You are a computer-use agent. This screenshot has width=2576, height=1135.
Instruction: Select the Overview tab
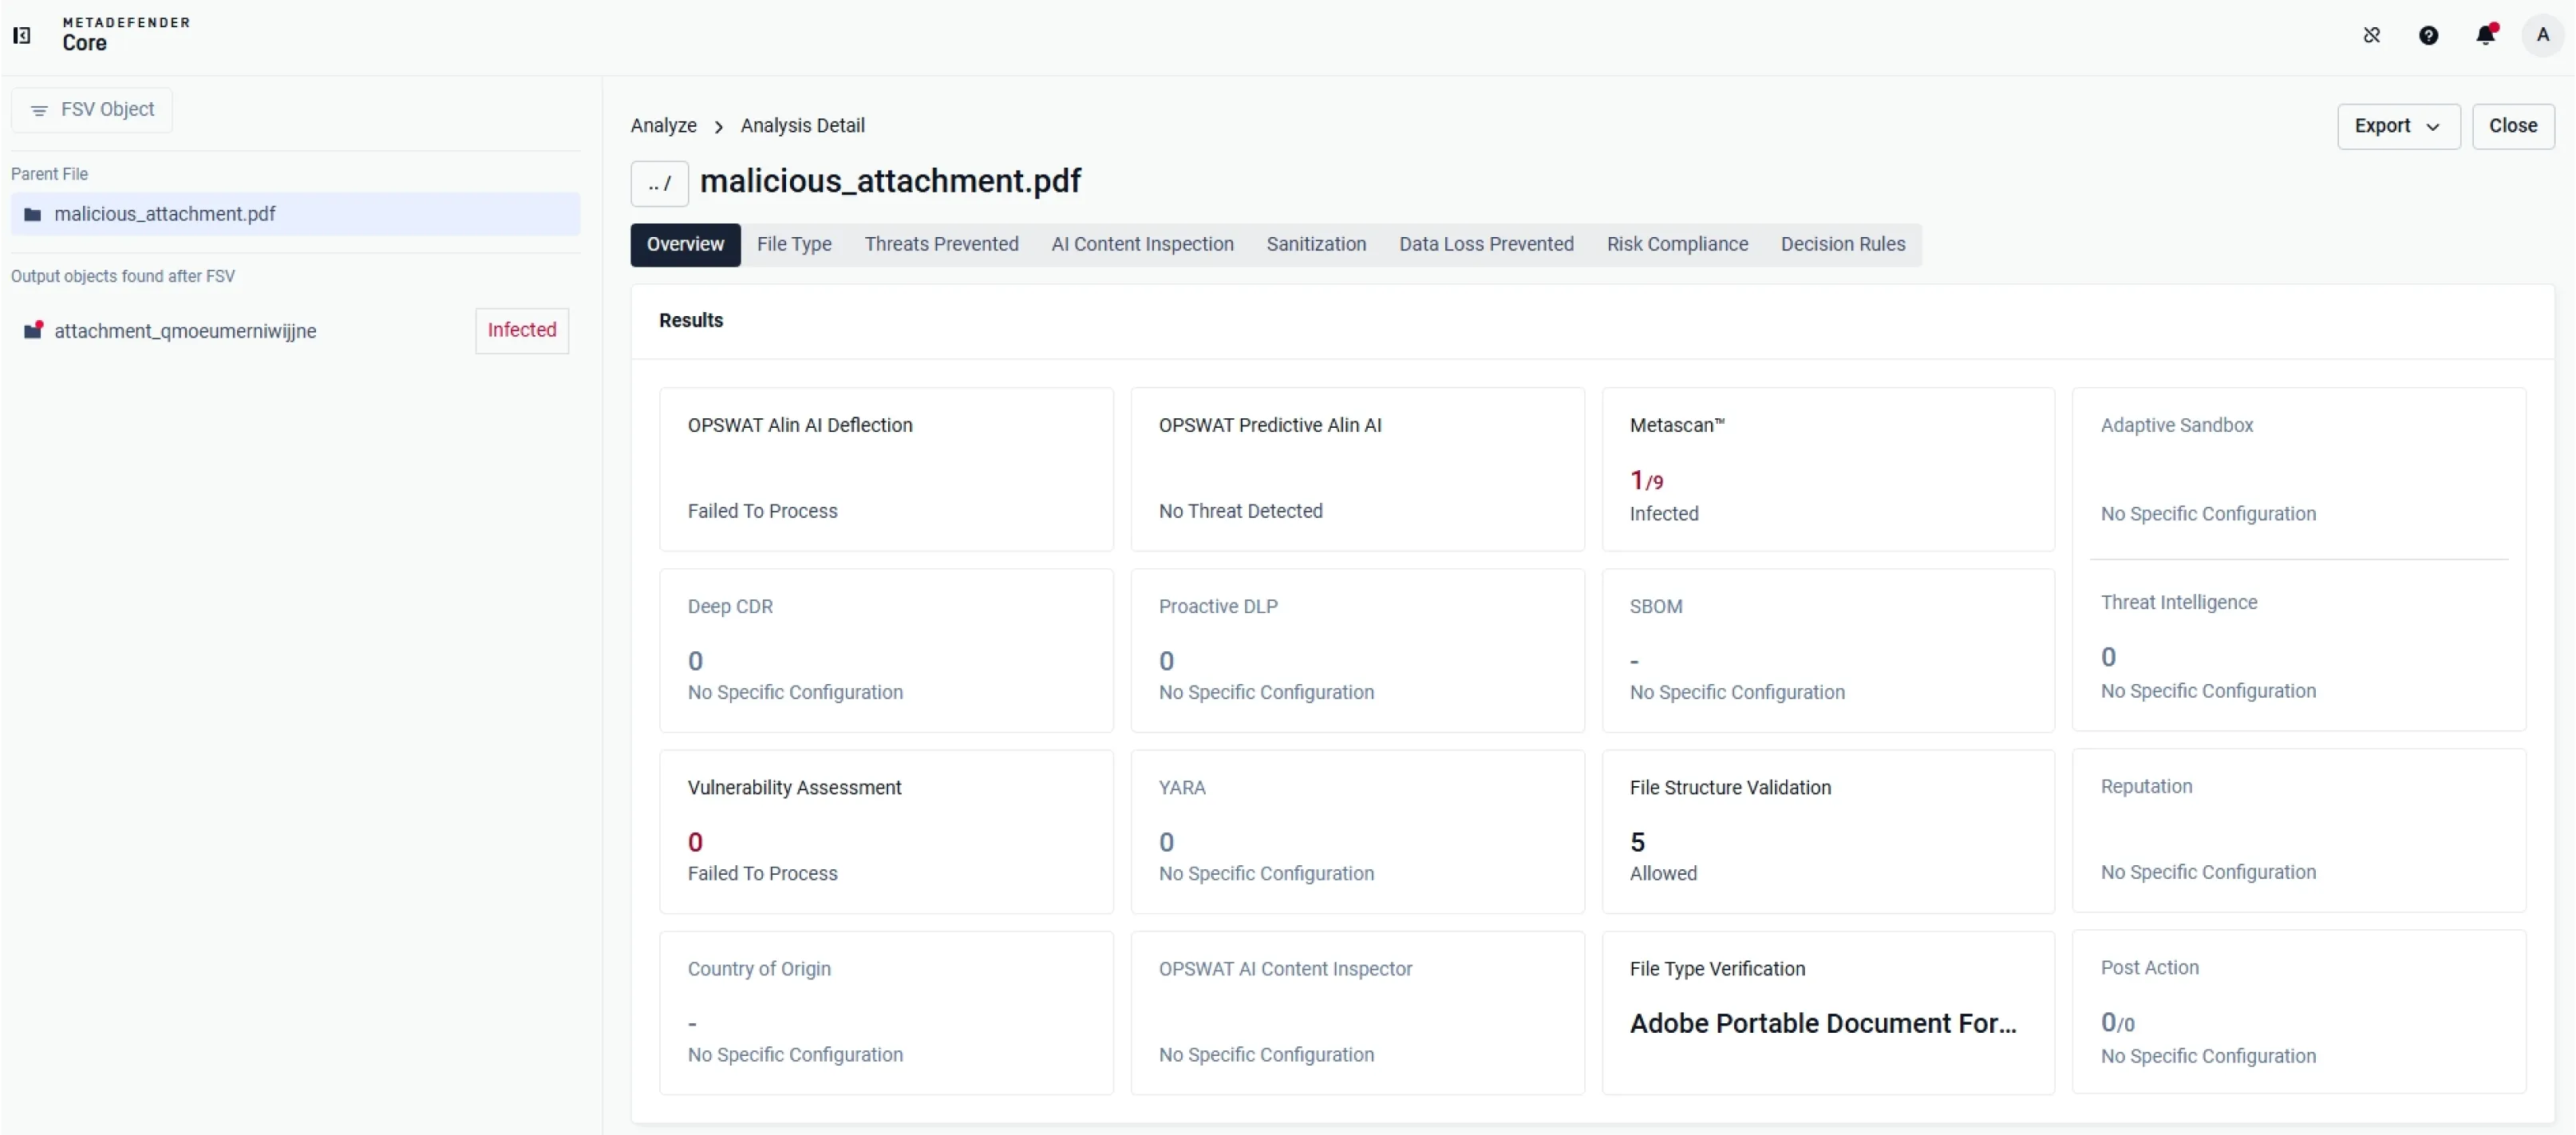click(685, 244)
